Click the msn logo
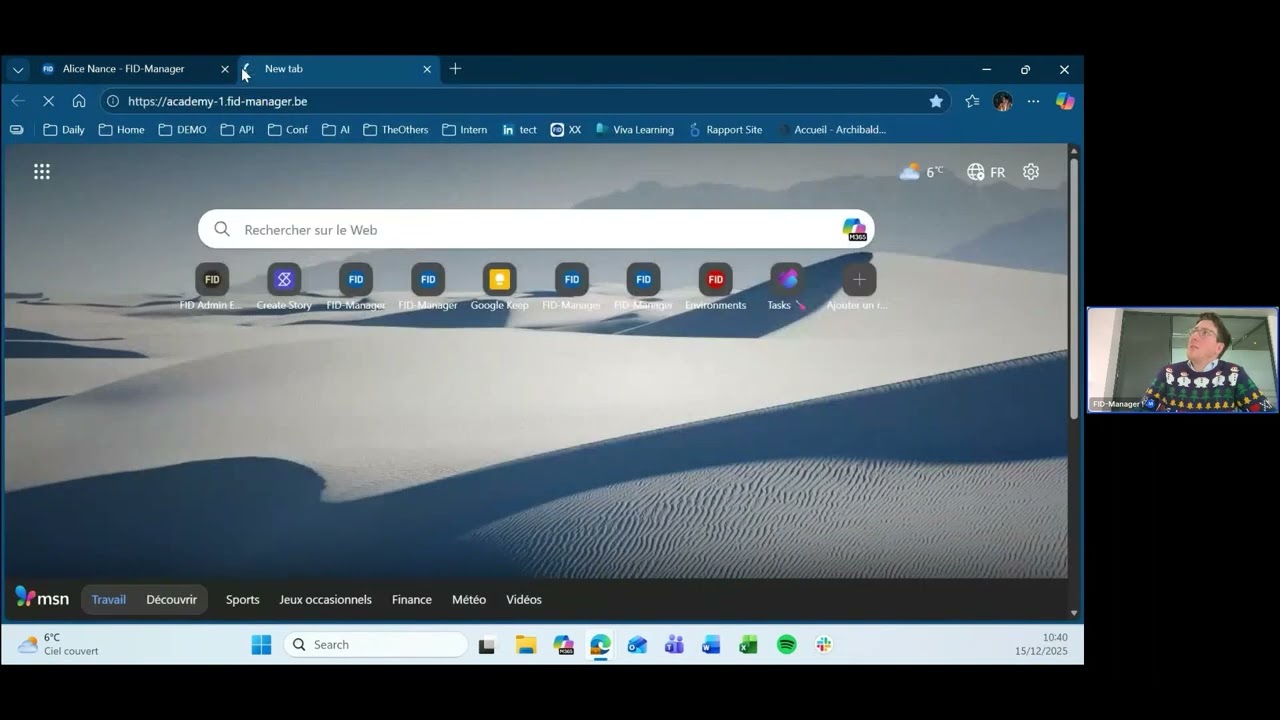1280x720 pixels. coord(42,598)
